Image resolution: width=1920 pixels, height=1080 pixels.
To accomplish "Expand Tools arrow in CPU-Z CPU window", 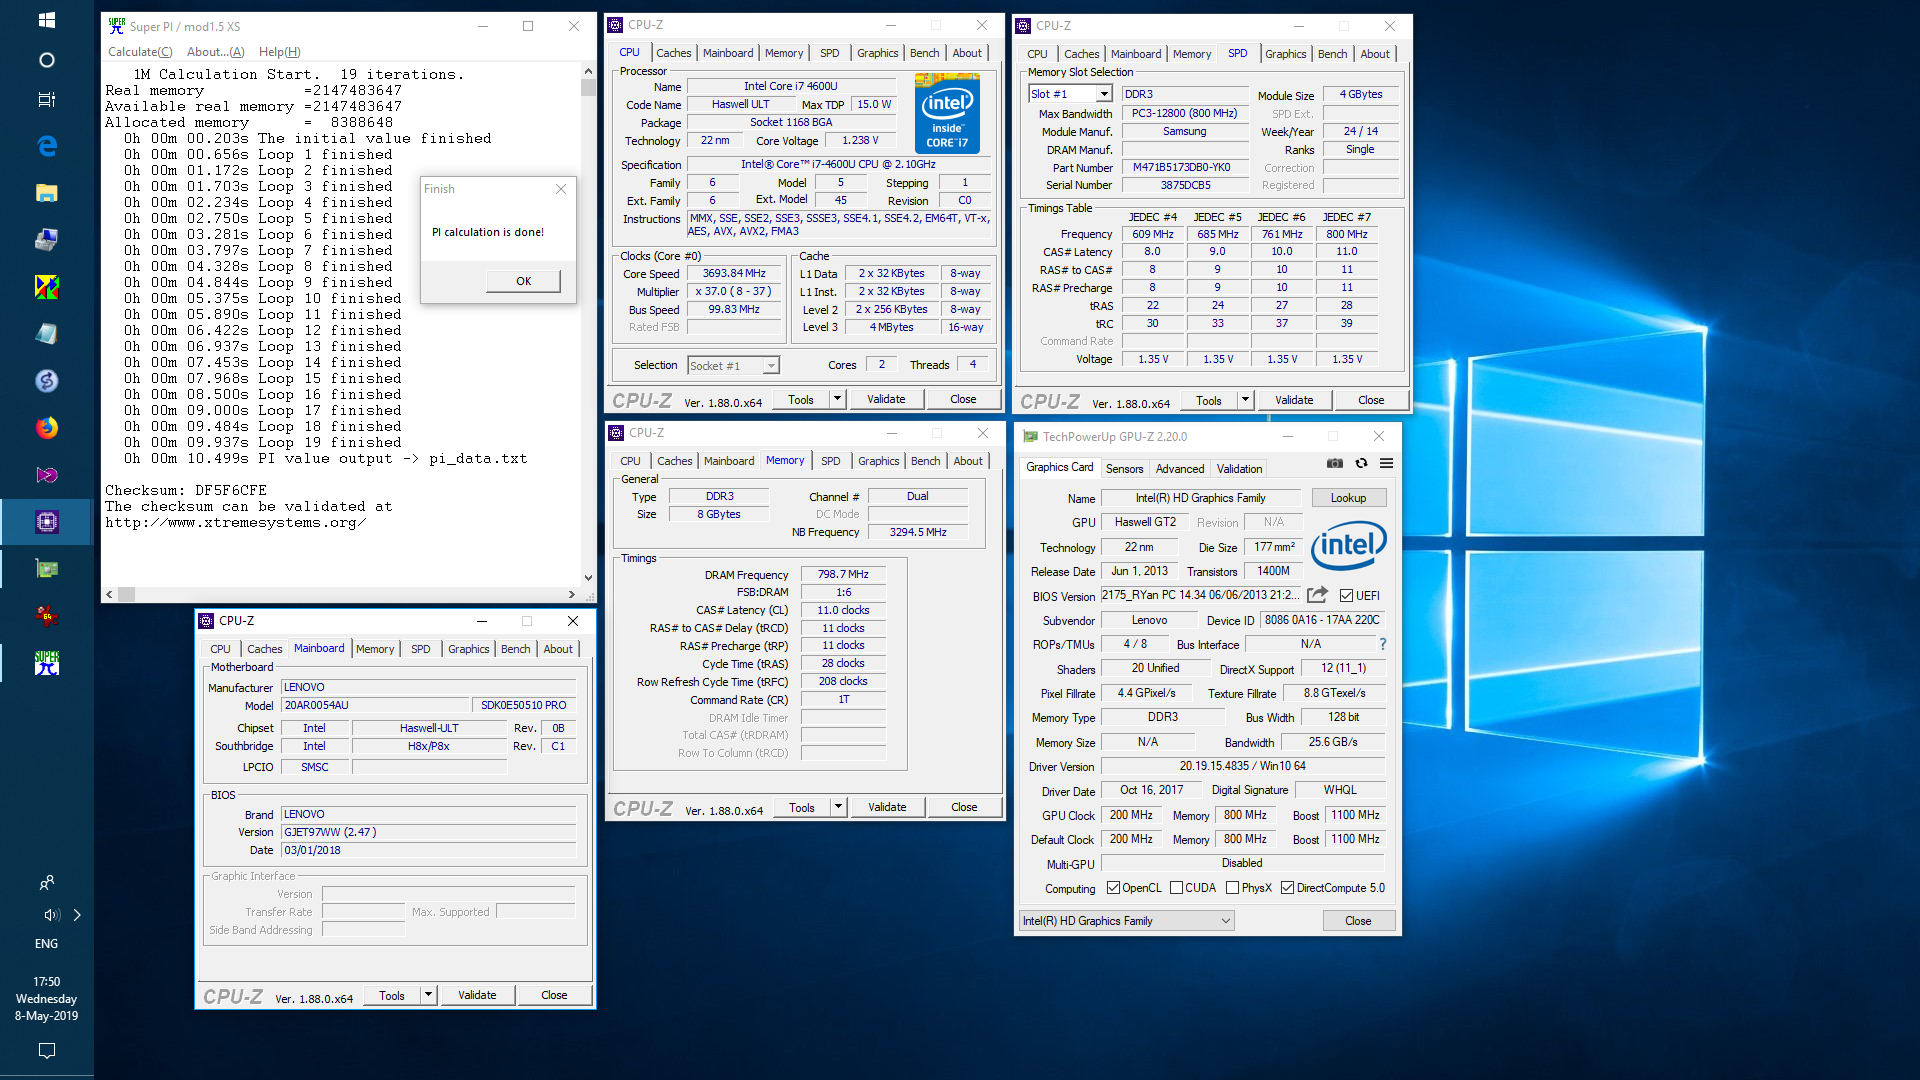I will pos(837,399).
